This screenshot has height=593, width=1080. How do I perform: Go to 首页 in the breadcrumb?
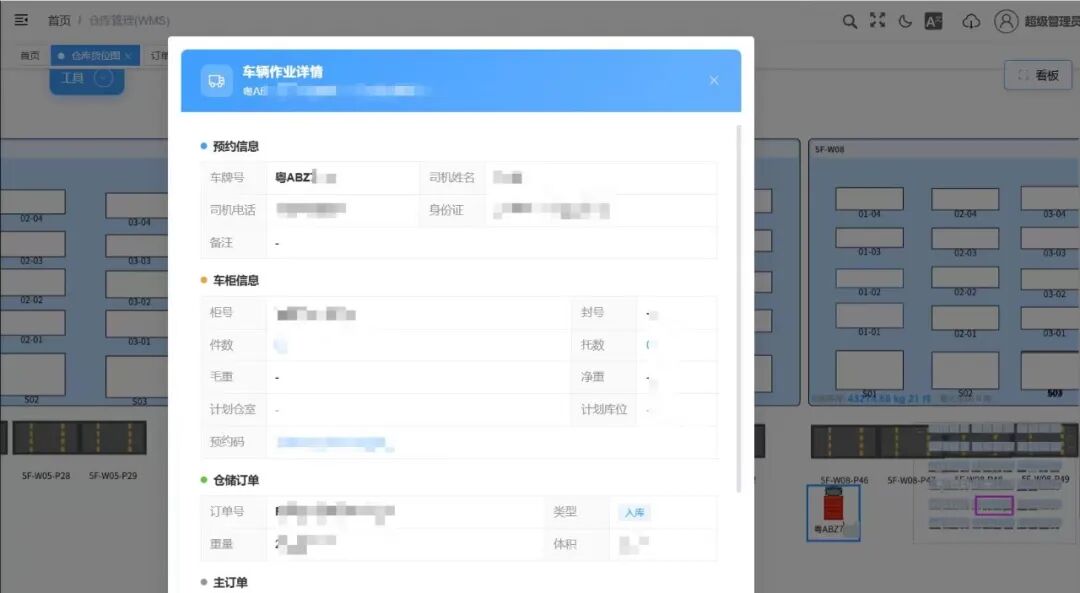click(x=59, y=21)
